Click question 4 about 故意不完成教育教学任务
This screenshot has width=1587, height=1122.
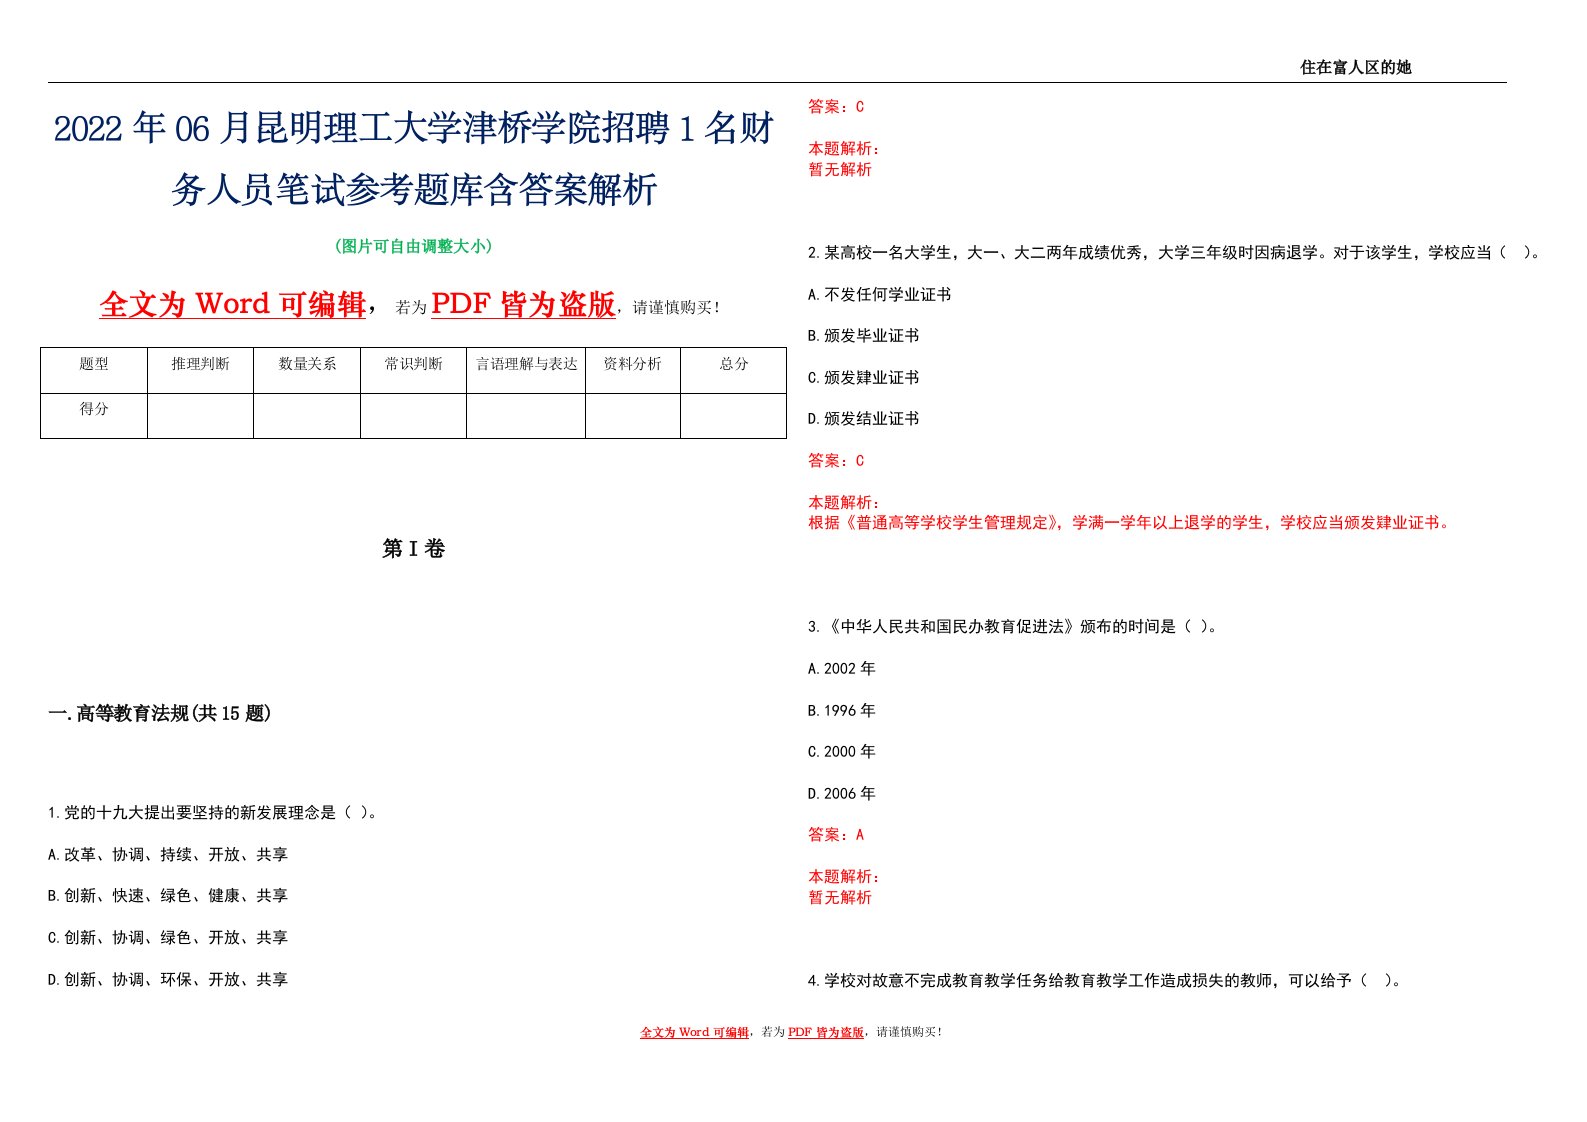[x=1106, y=981]
